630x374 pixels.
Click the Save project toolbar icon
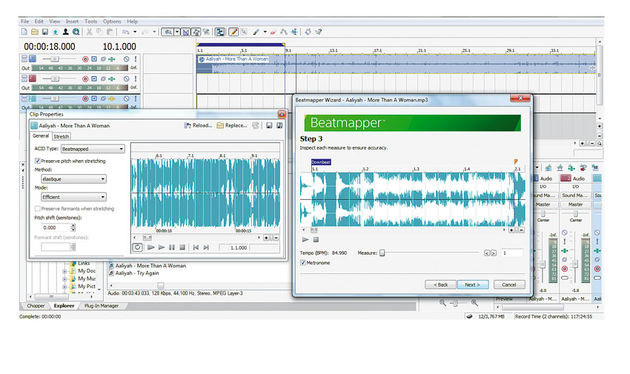(x=45, y=32)
